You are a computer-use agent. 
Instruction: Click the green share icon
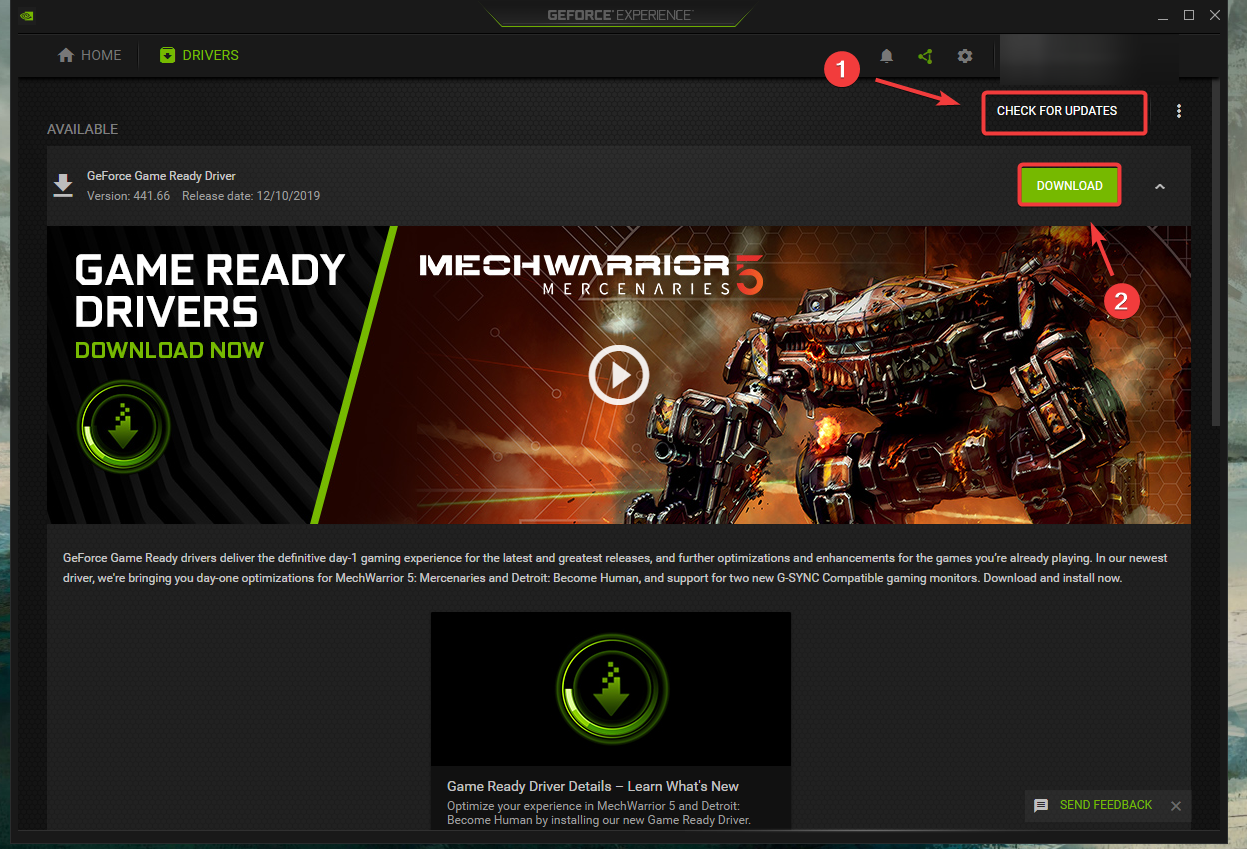tap(925, 56)
